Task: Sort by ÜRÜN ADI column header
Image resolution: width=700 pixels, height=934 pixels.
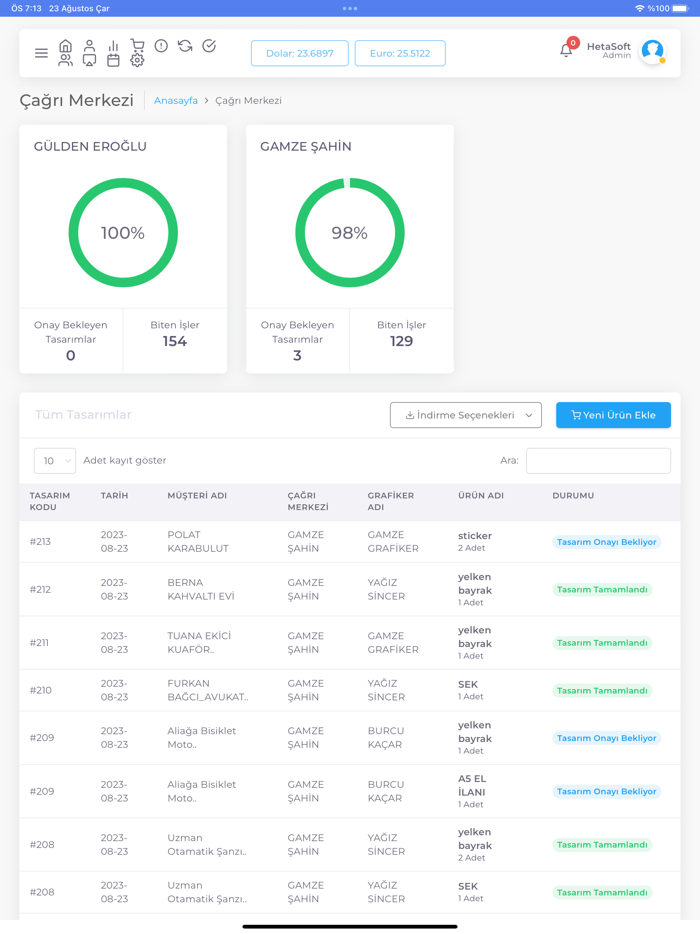Action: (481, 495)
